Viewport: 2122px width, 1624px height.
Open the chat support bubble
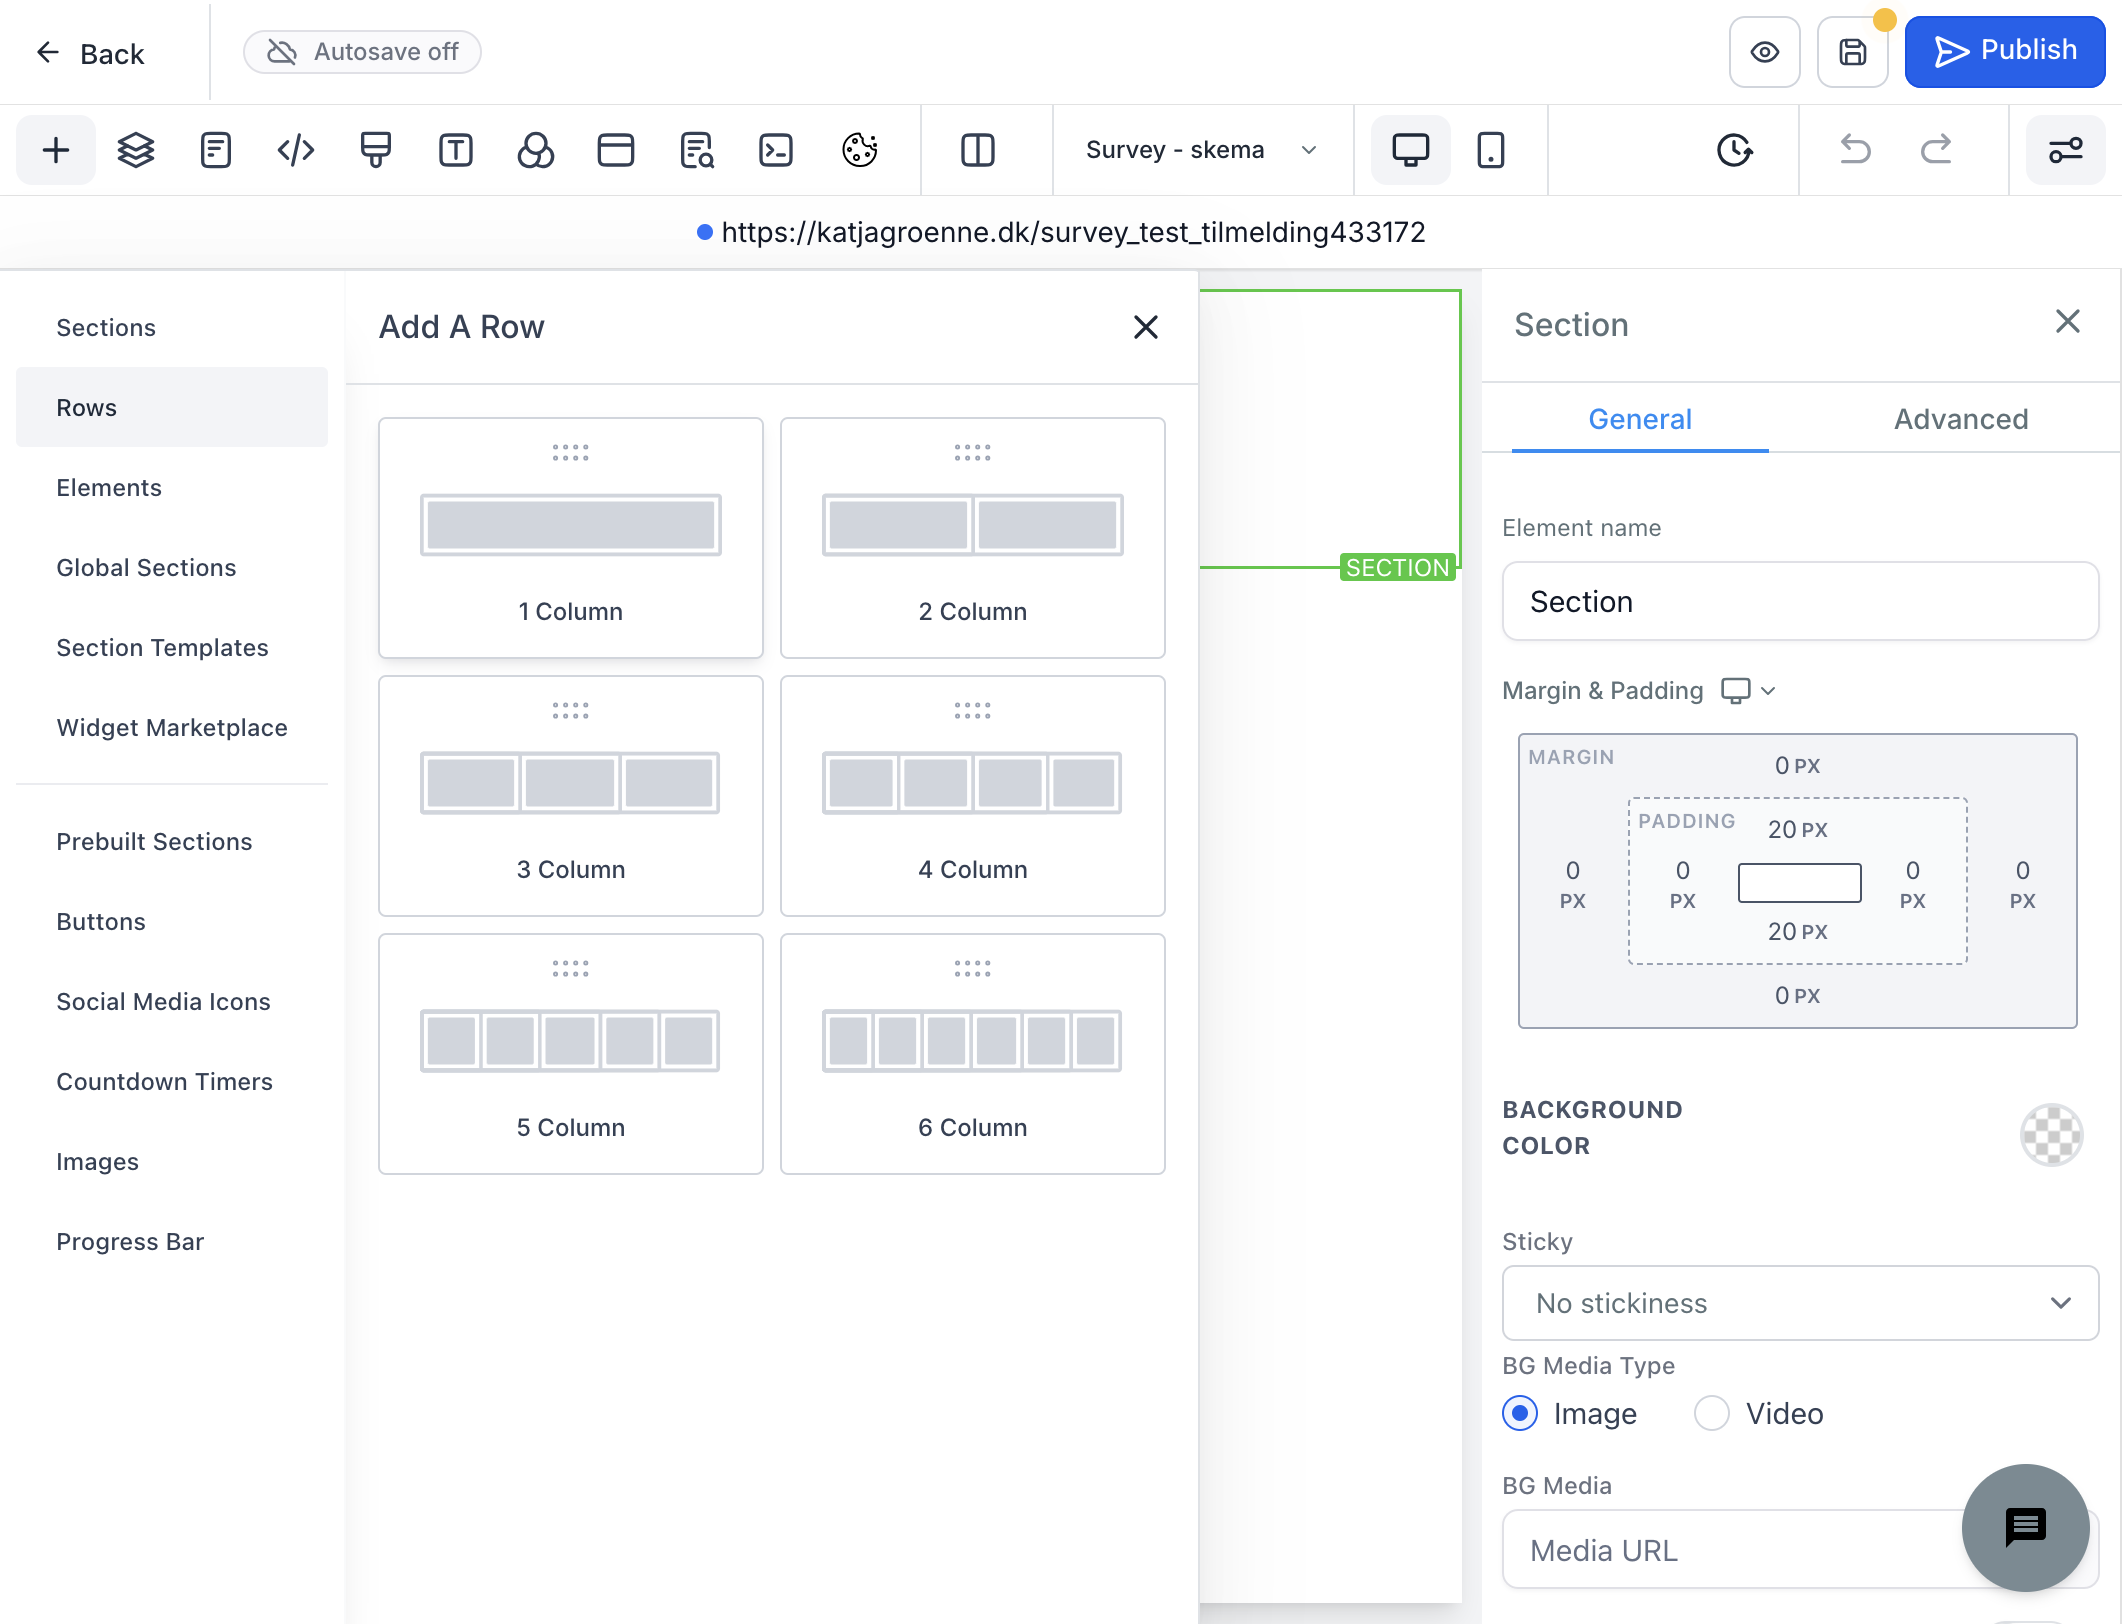click(2026, 1527)
